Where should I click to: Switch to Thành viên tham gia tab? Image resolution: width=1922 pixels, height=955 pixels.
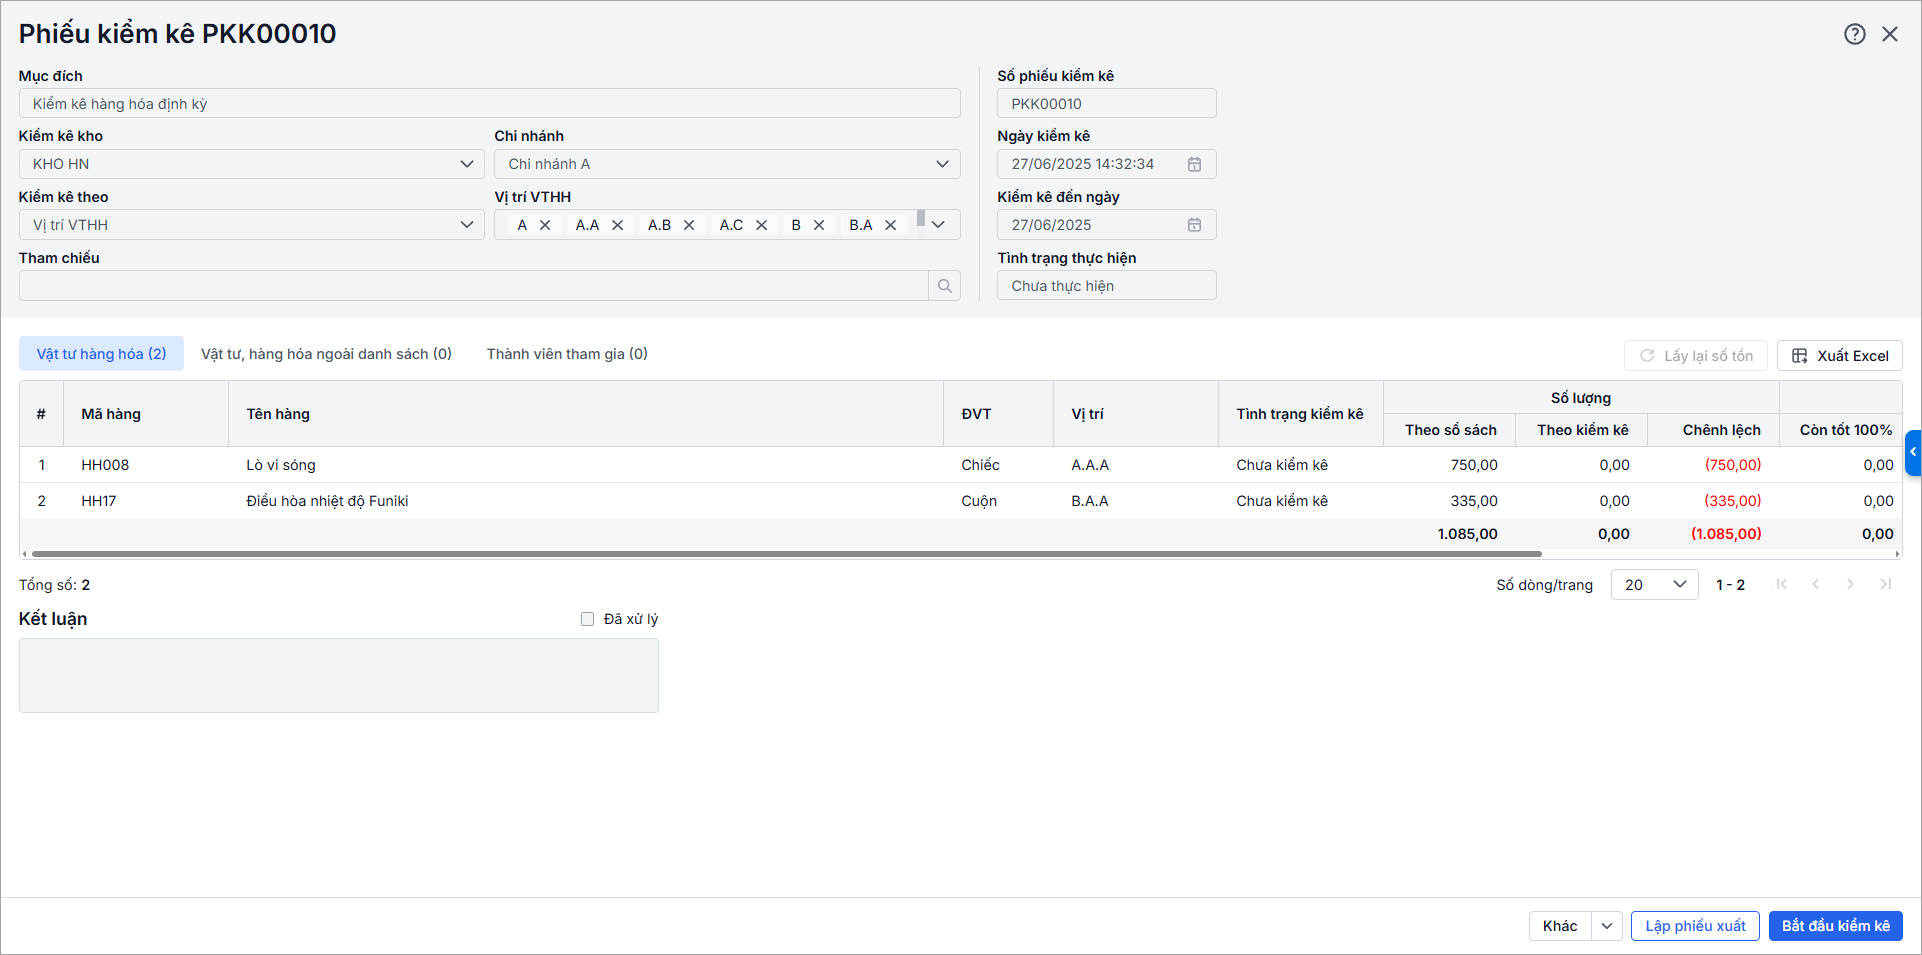pos(567,354)
